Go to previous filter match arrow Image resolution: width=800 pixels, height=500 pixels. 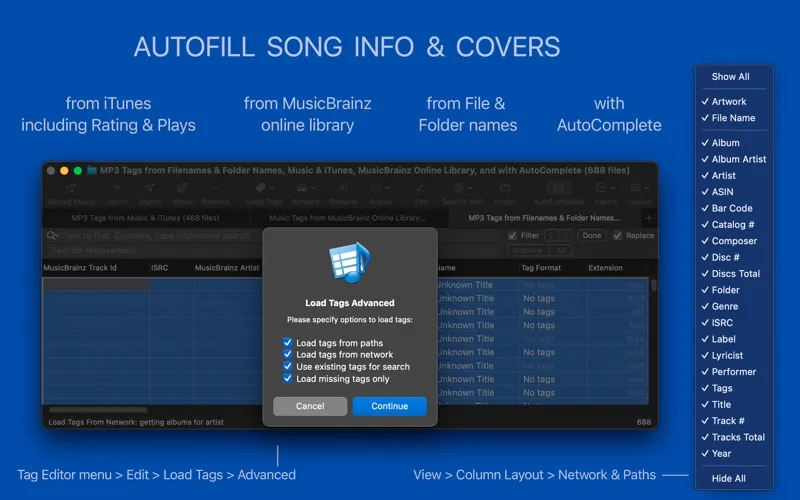coord(551,235)
